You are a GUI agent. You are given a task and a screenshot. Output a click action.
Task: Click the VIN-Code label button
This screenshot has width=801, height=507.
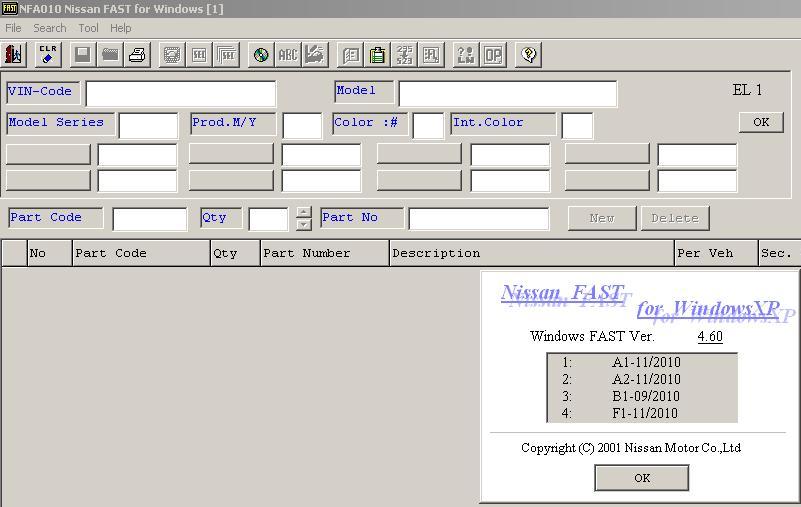pyautogui.click(x=43, y=92)
